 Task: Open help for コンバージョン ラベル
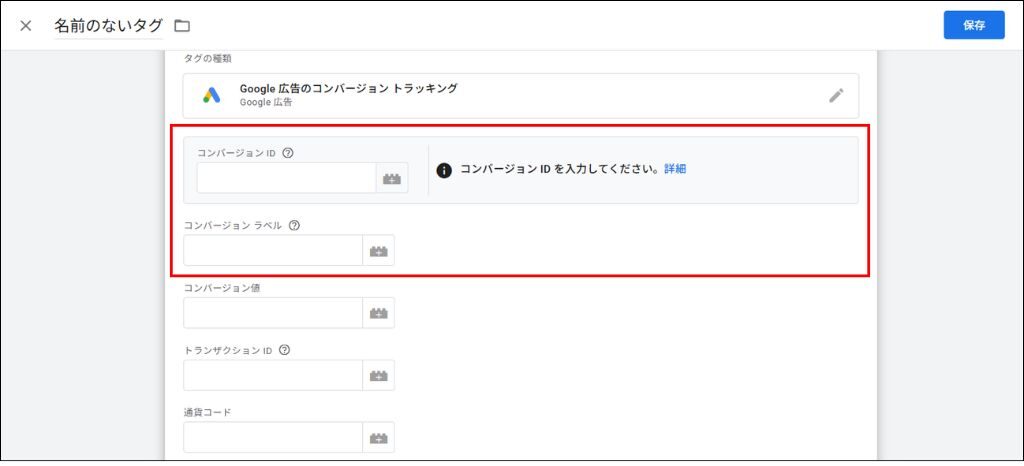[x=294, y=225]
